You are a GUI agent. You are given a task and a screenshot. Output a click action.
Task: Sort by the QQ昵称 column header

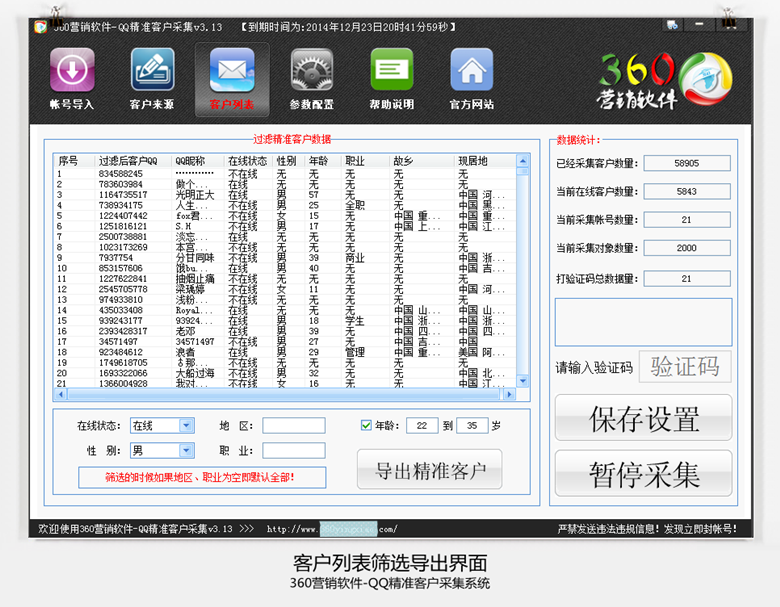click(197, 161)
